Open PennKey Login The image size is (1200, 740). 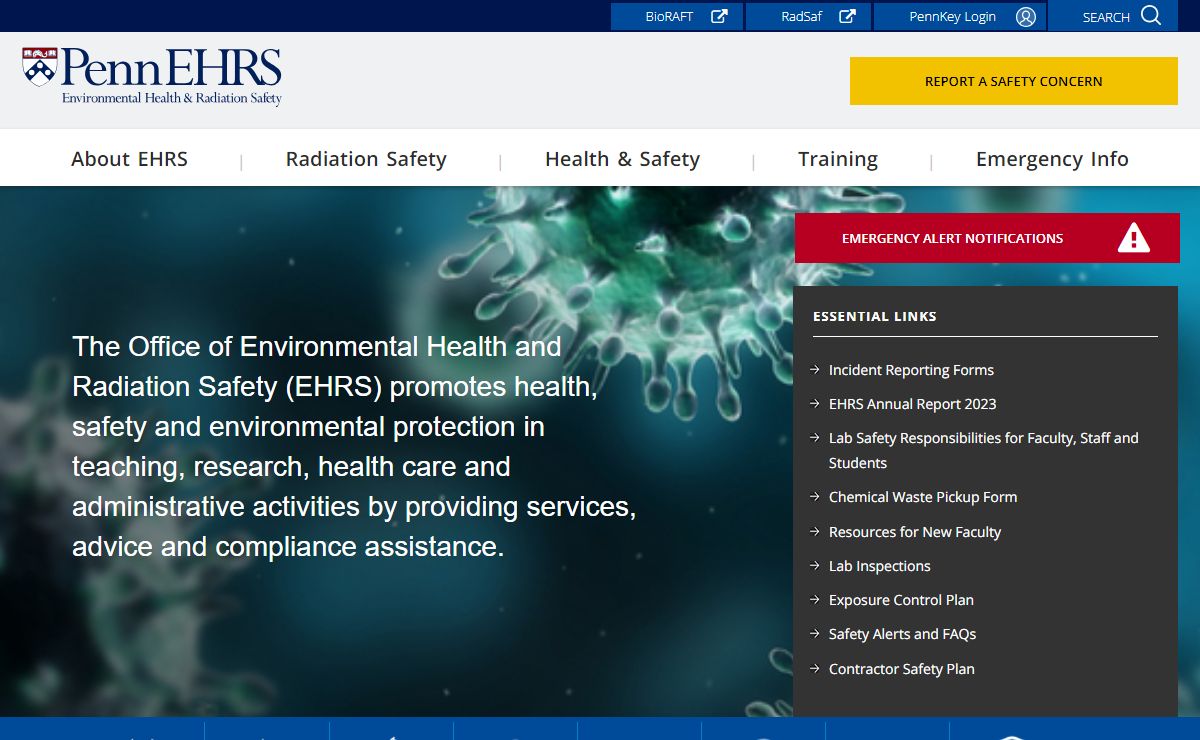960,16
